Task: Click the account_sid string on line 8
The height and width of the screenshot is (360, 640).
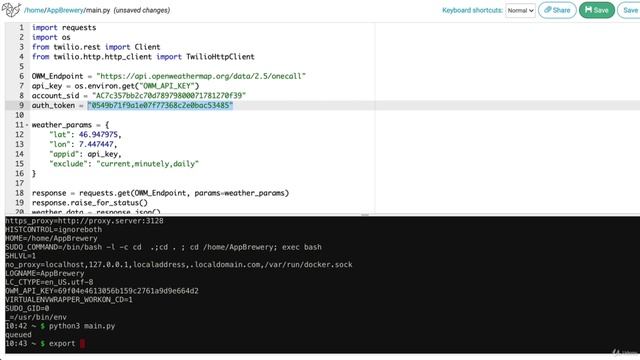Action: [169, 96]
